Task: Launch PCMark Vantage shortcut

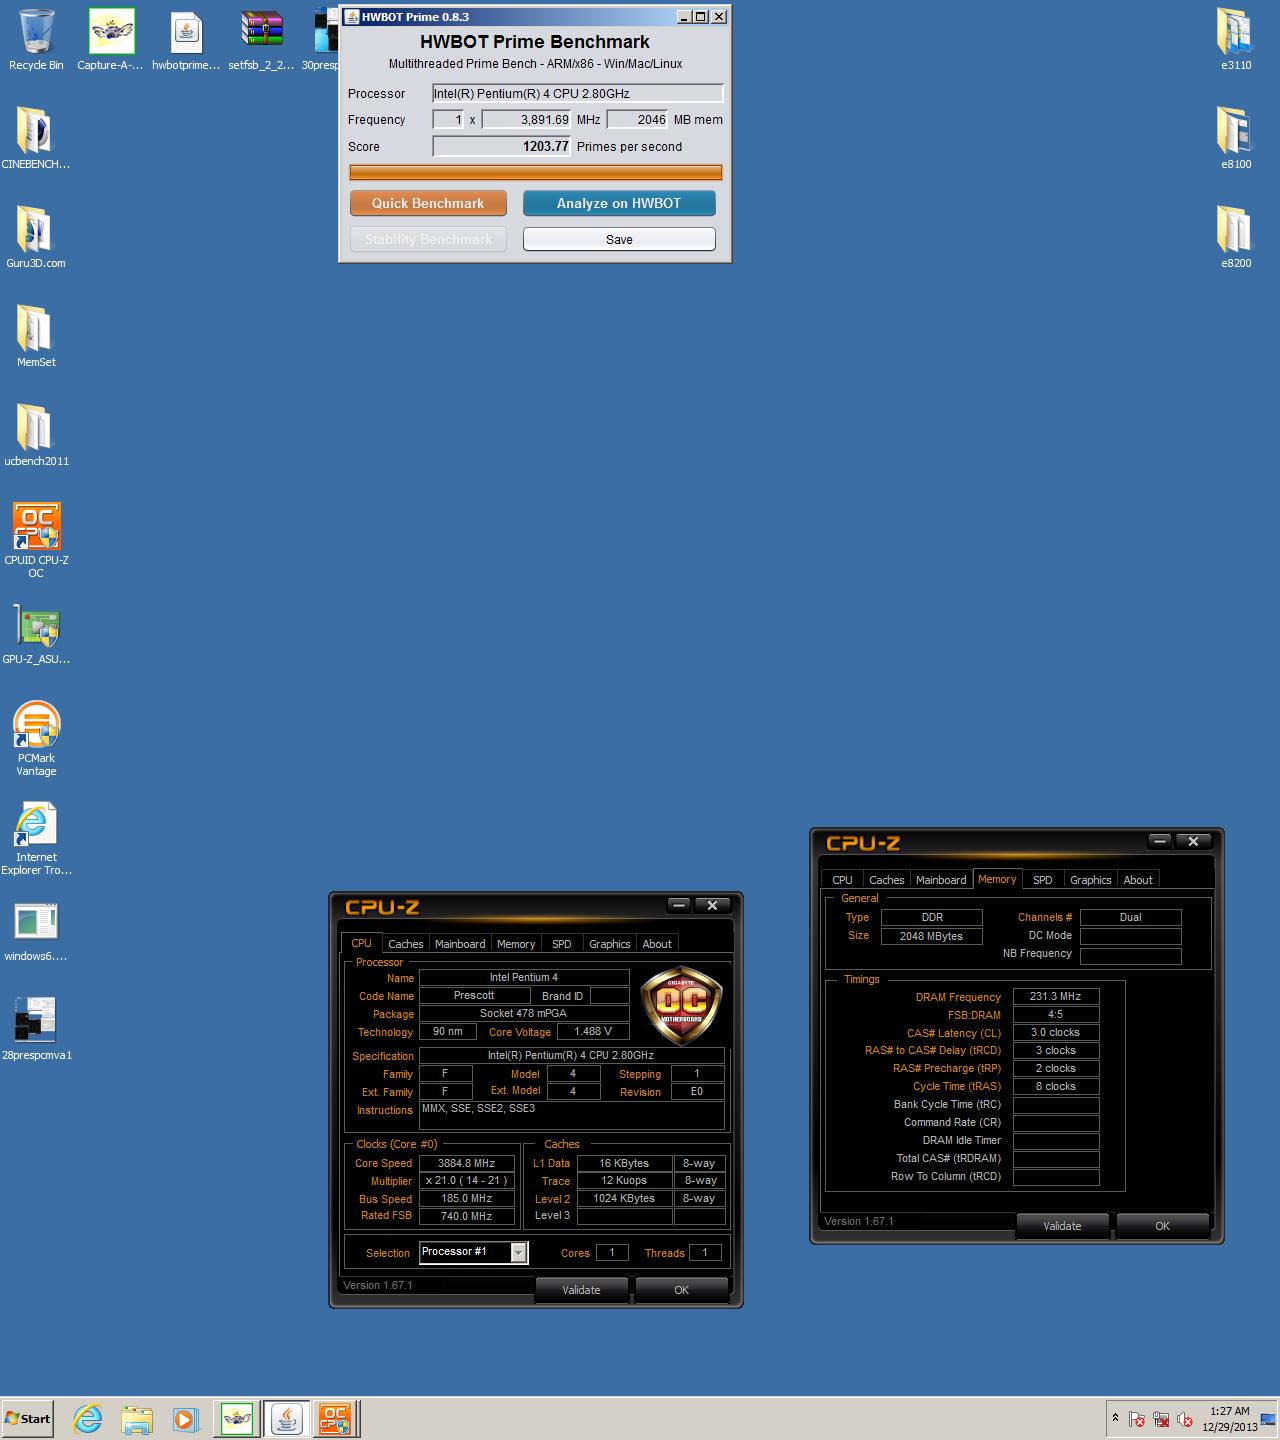Action: pos(36,738)
